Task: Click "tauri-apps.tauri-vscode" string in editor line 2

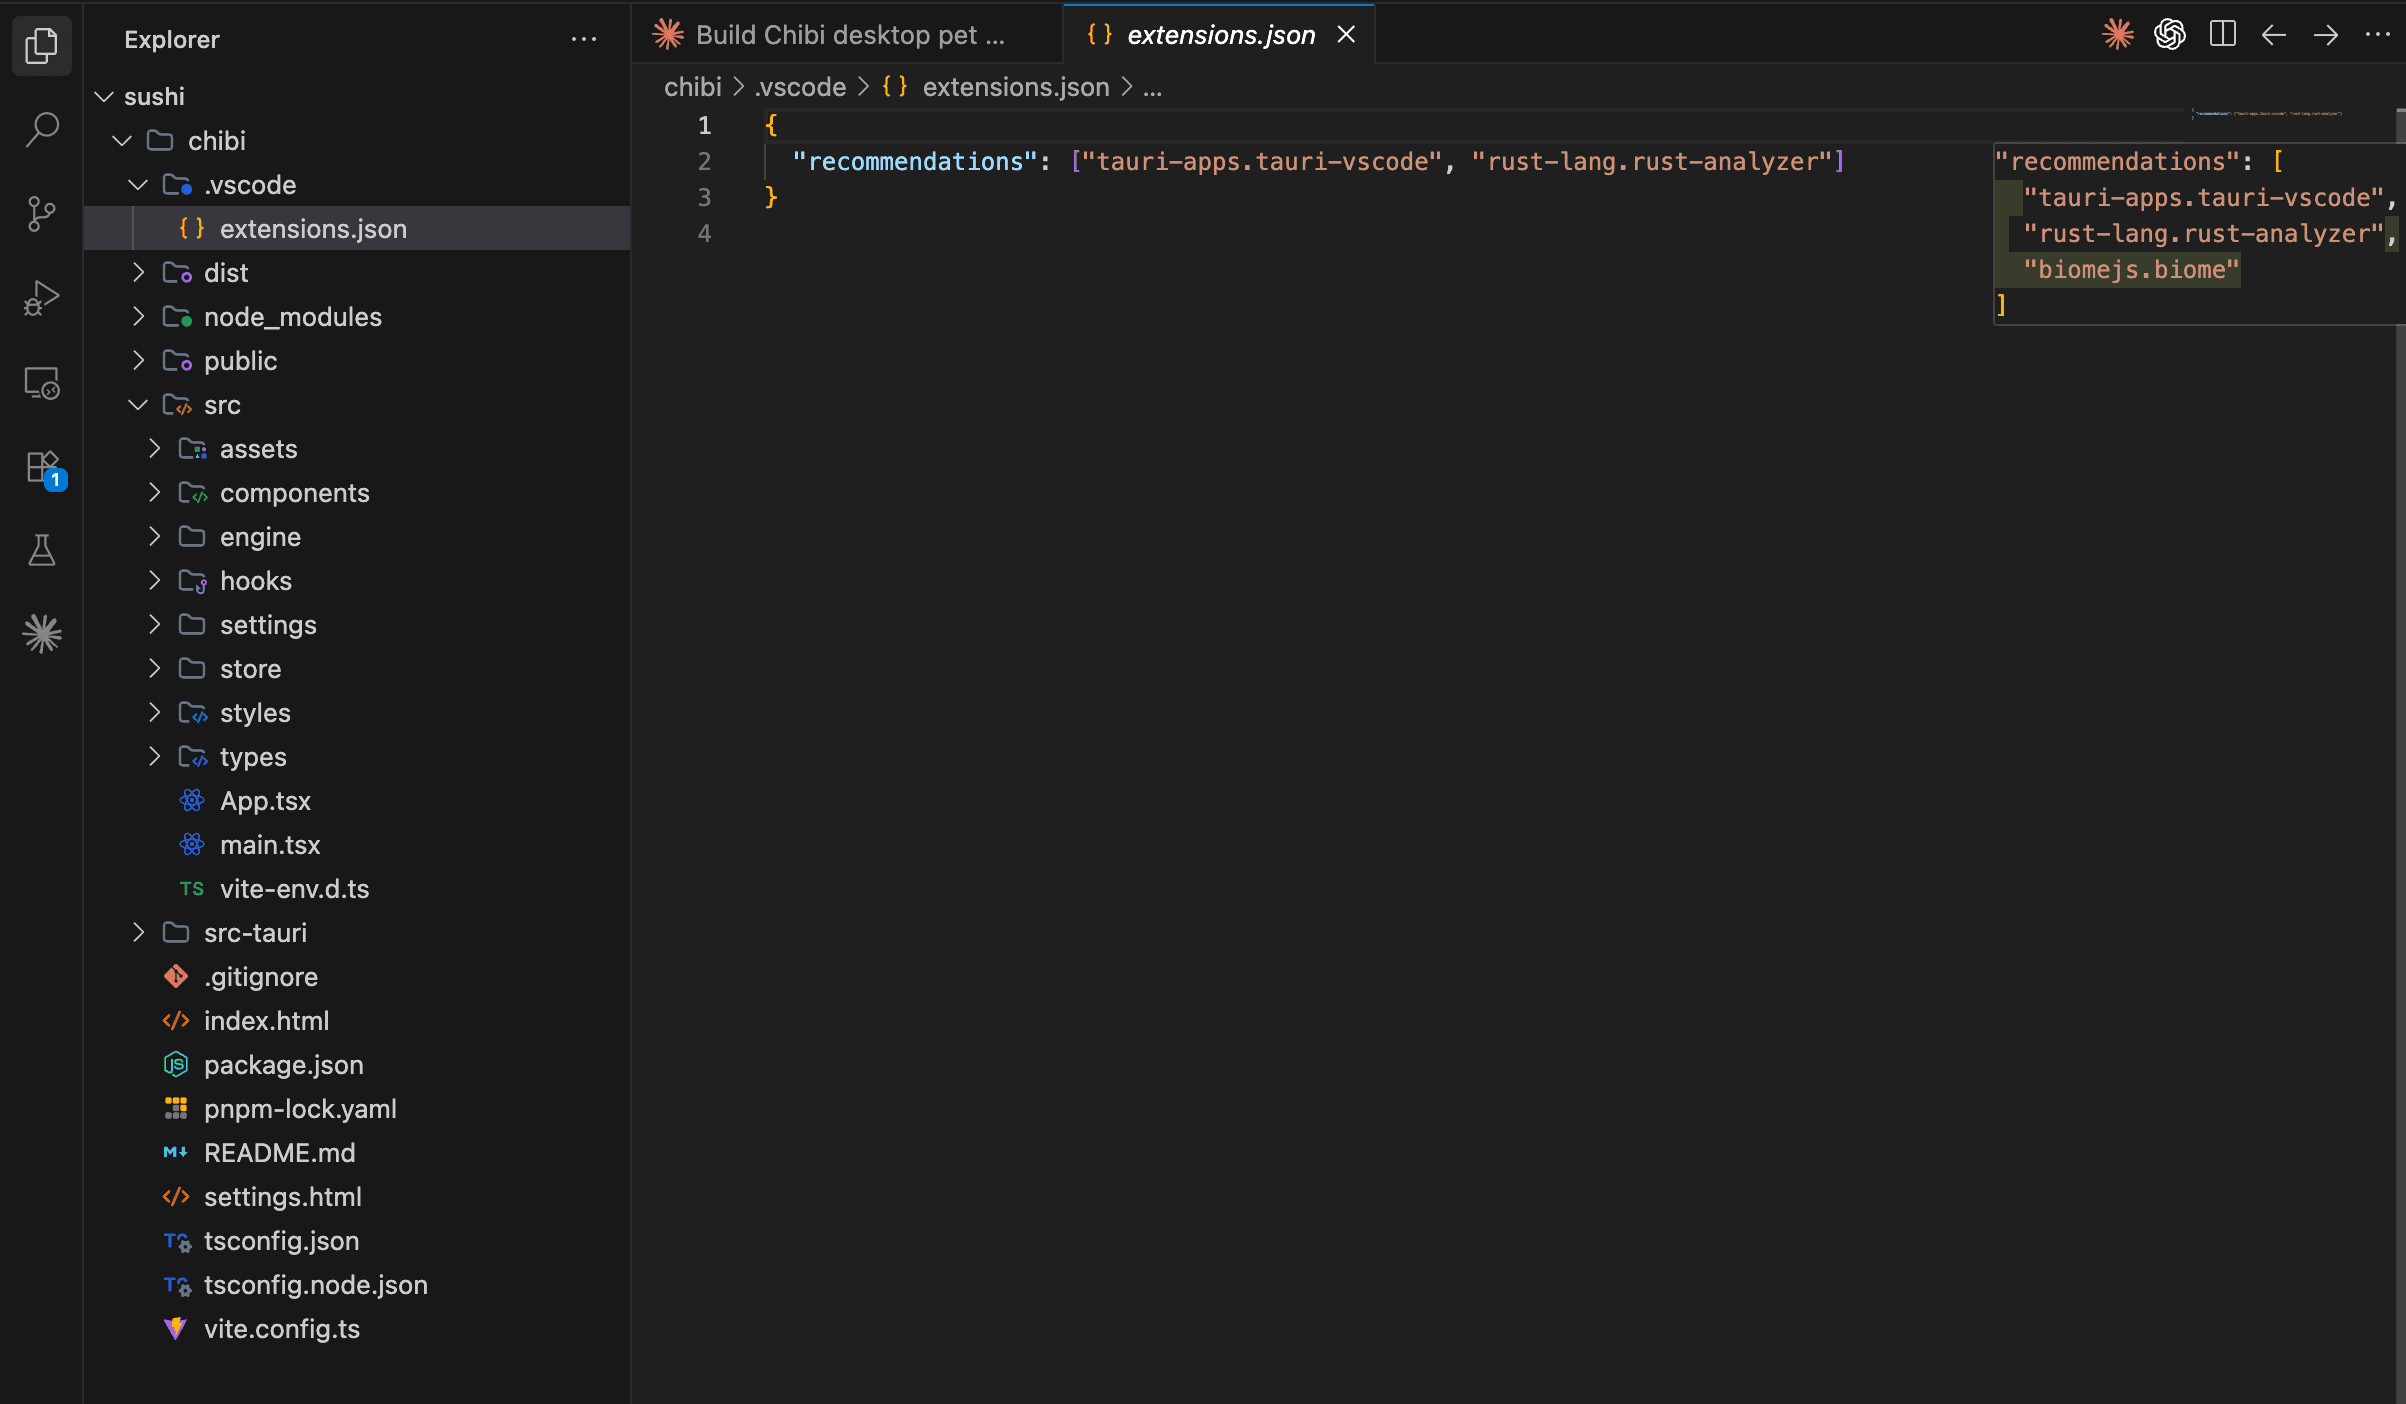Action: 1262,161
